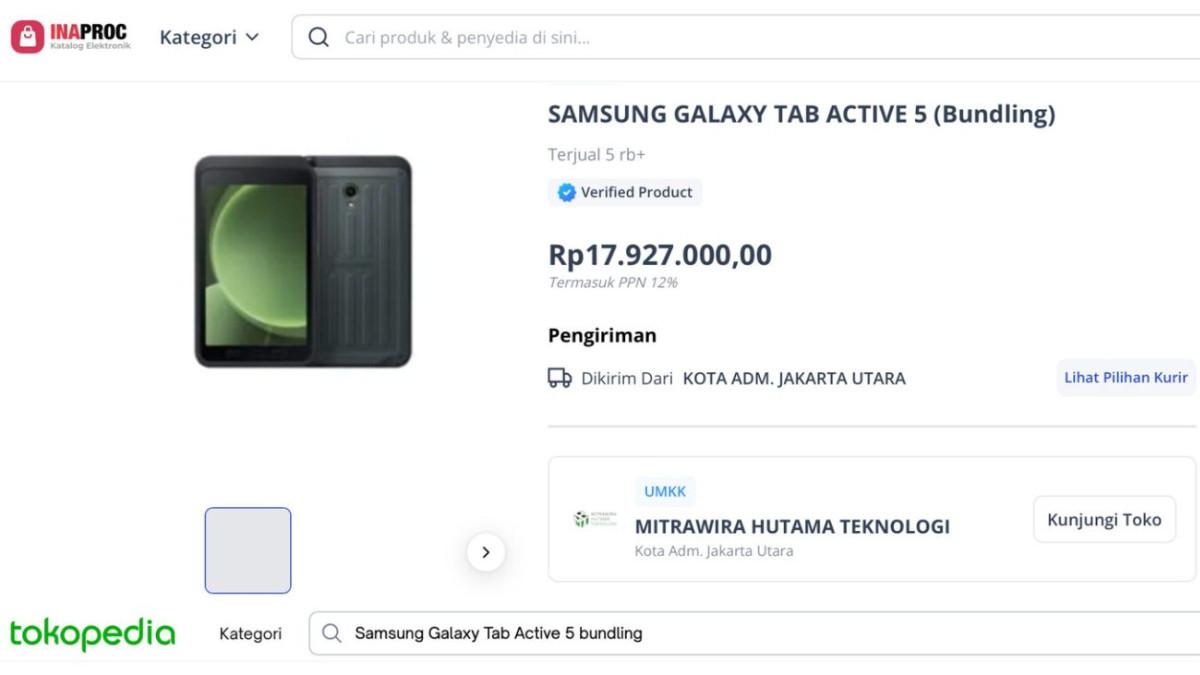The width and height of the screenshot is (1200, 675).
Task: Click the INAPROC search magnifier icon
Action: (318, 38)
